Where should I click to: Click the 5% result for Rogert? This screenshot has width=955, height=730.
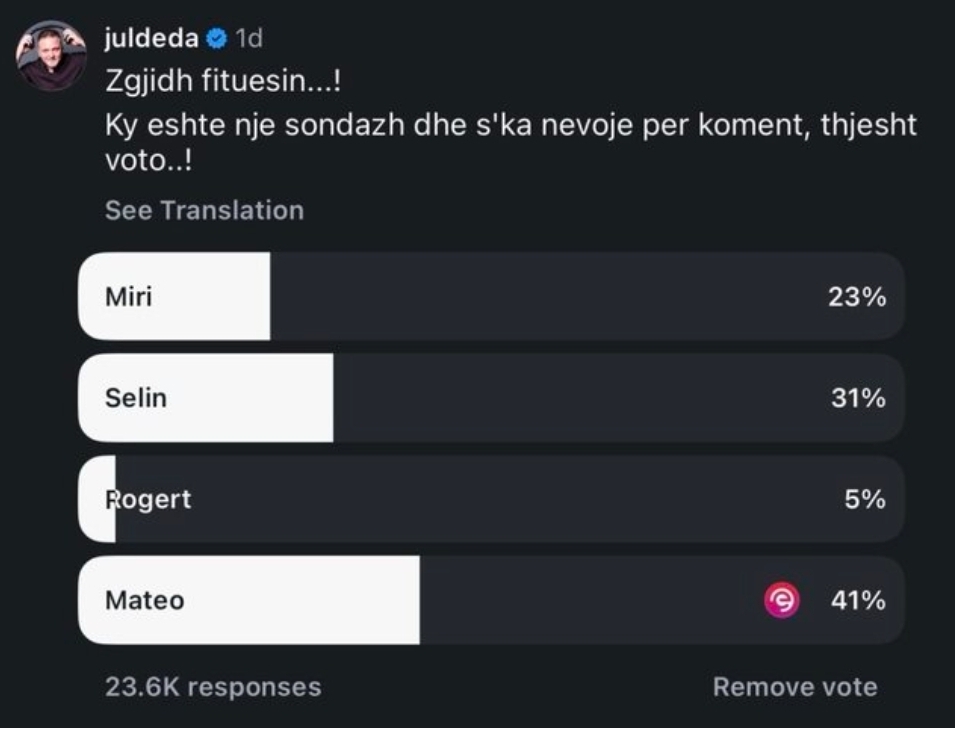click(x=865, y=499)
